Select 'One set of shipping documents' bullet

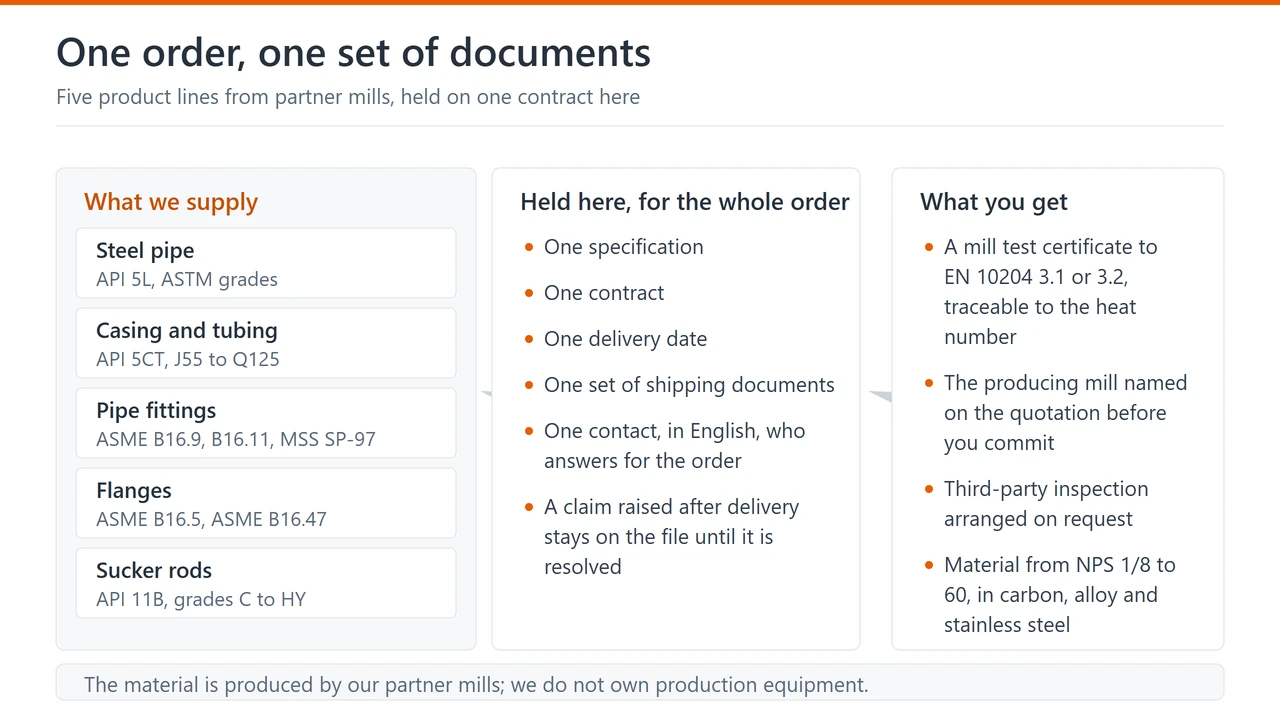689,385
